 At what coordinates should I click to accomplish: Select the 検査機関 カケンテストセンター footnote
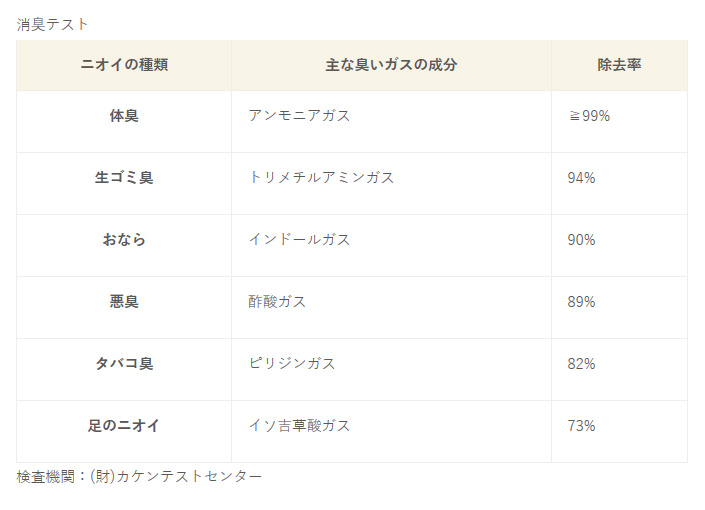click(139, 476)
